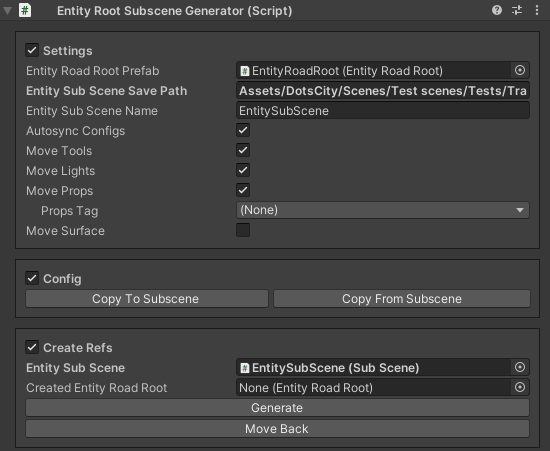Disable Autosync Configs checkbox

[243, 130]
